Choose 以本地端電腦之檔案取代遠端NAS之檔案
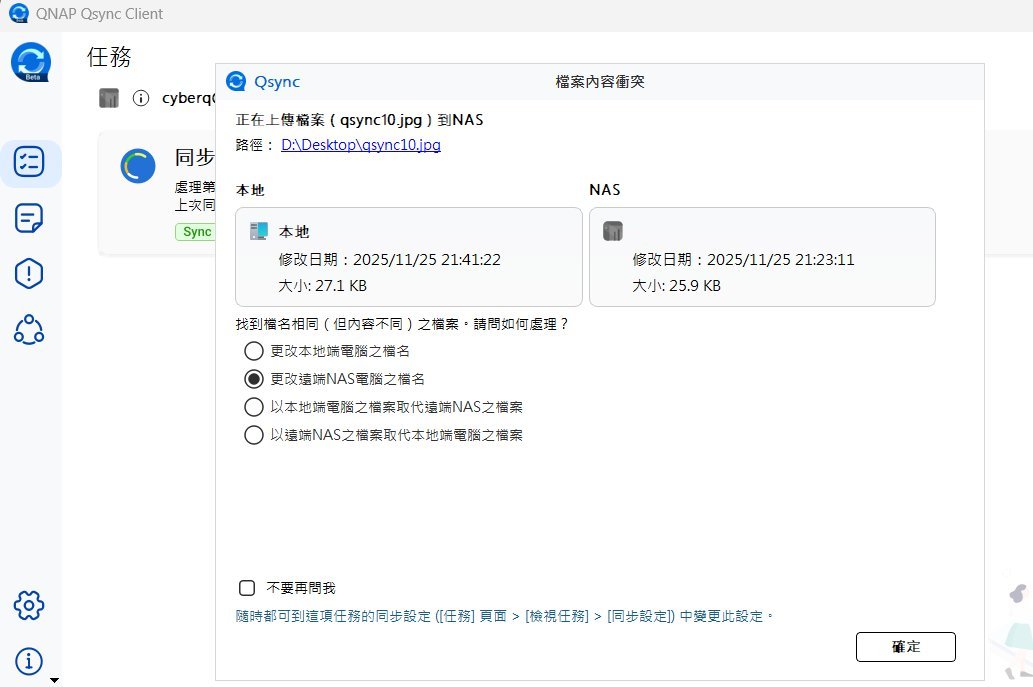This screenshot has width=1033, height=687. tap(254, 407)
